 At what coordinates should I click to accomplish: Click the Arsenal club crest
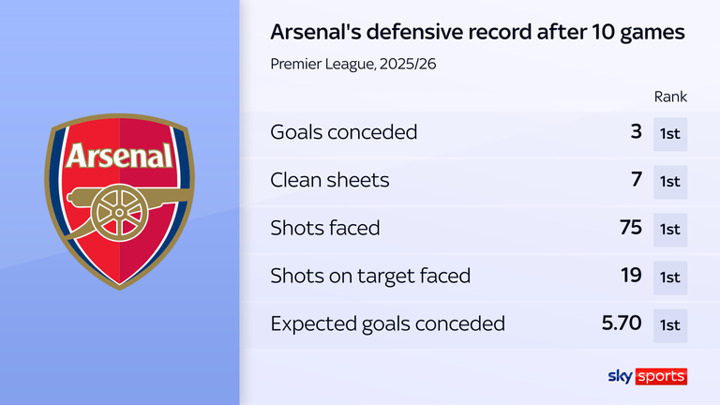[x=121, y=202]
